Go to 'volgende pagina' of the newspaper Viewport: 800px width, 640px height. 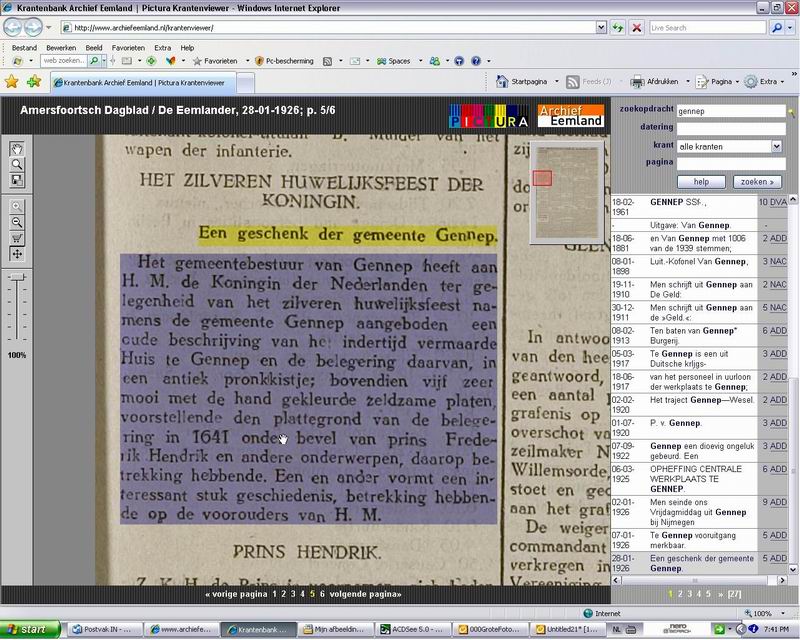(x=365, y=594)
